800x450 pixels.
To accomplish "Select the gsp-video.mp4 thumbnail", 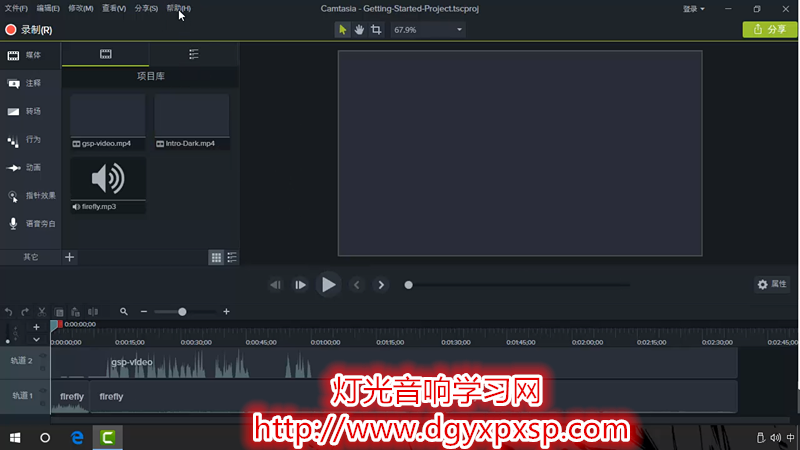I will click(x=108, y=121).
